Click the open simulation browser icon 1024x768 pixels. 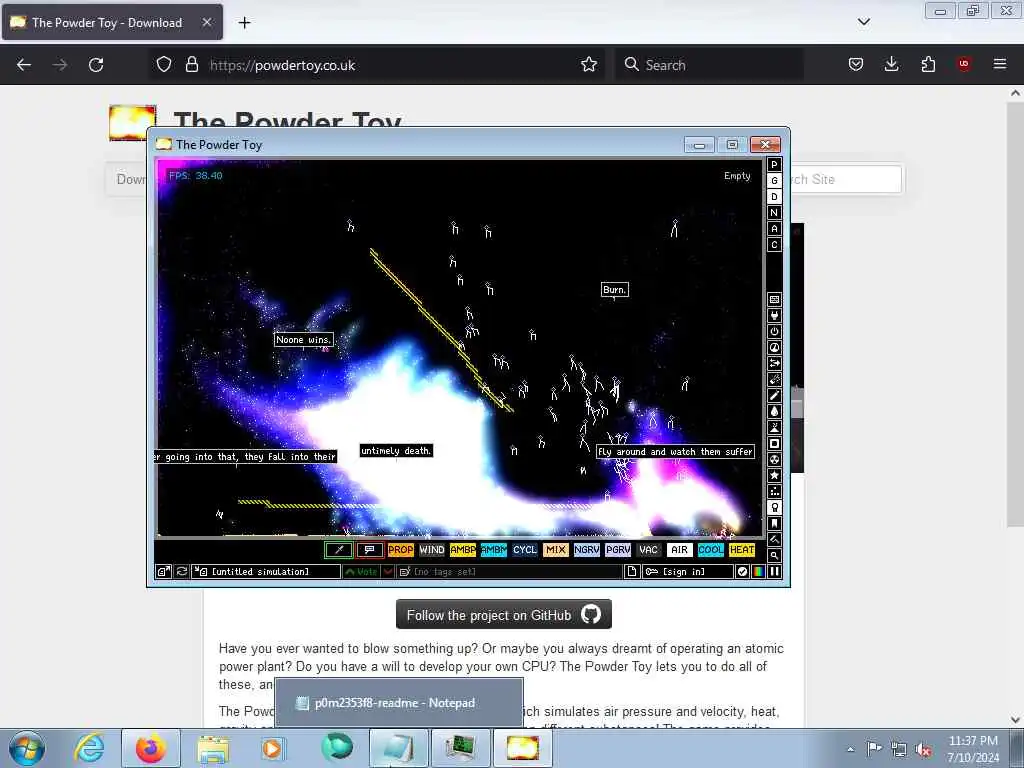pos(163,571)
